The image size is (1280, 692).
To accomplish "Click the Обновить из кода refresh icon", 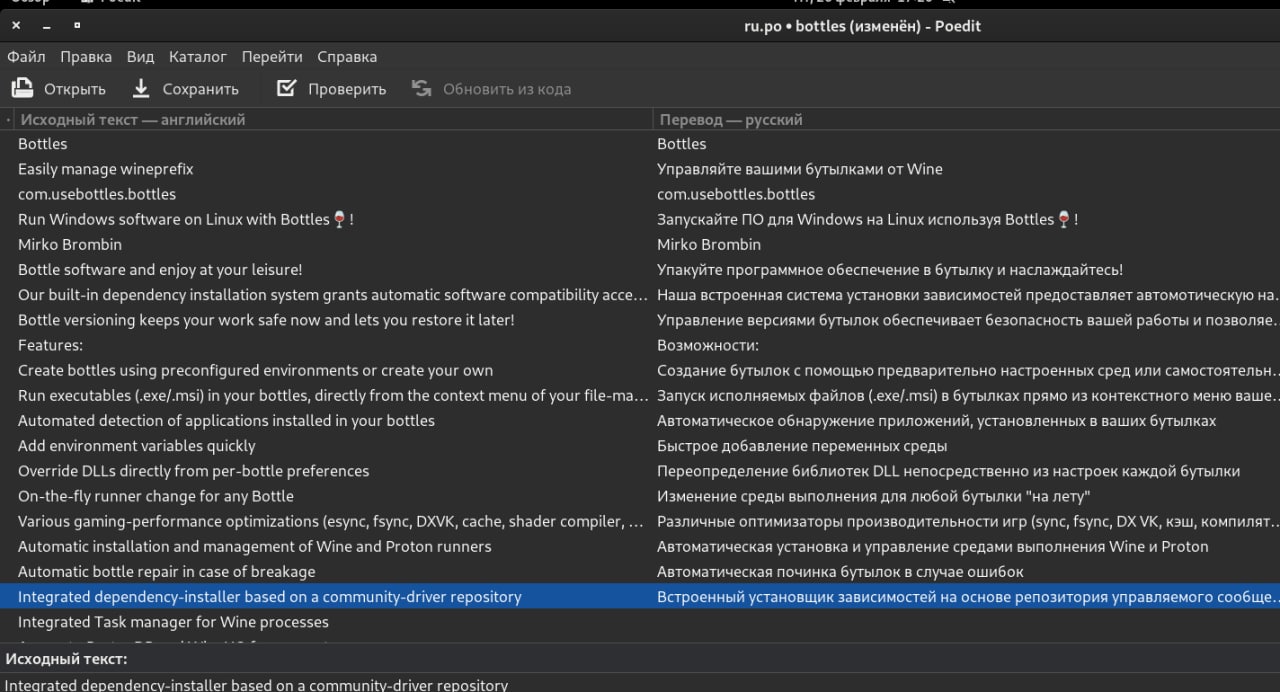I will coord(421,89).
